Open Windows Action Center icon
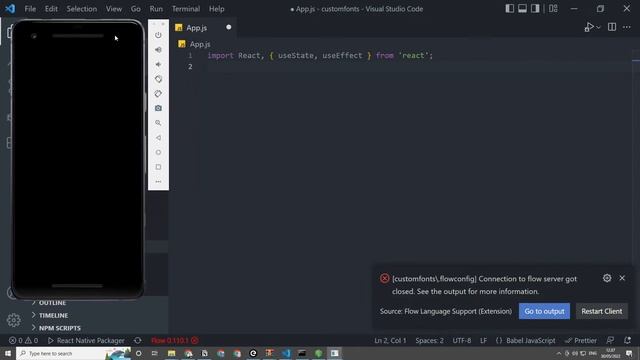This screenshot has height=360, width=640. (x=629, y=353)
